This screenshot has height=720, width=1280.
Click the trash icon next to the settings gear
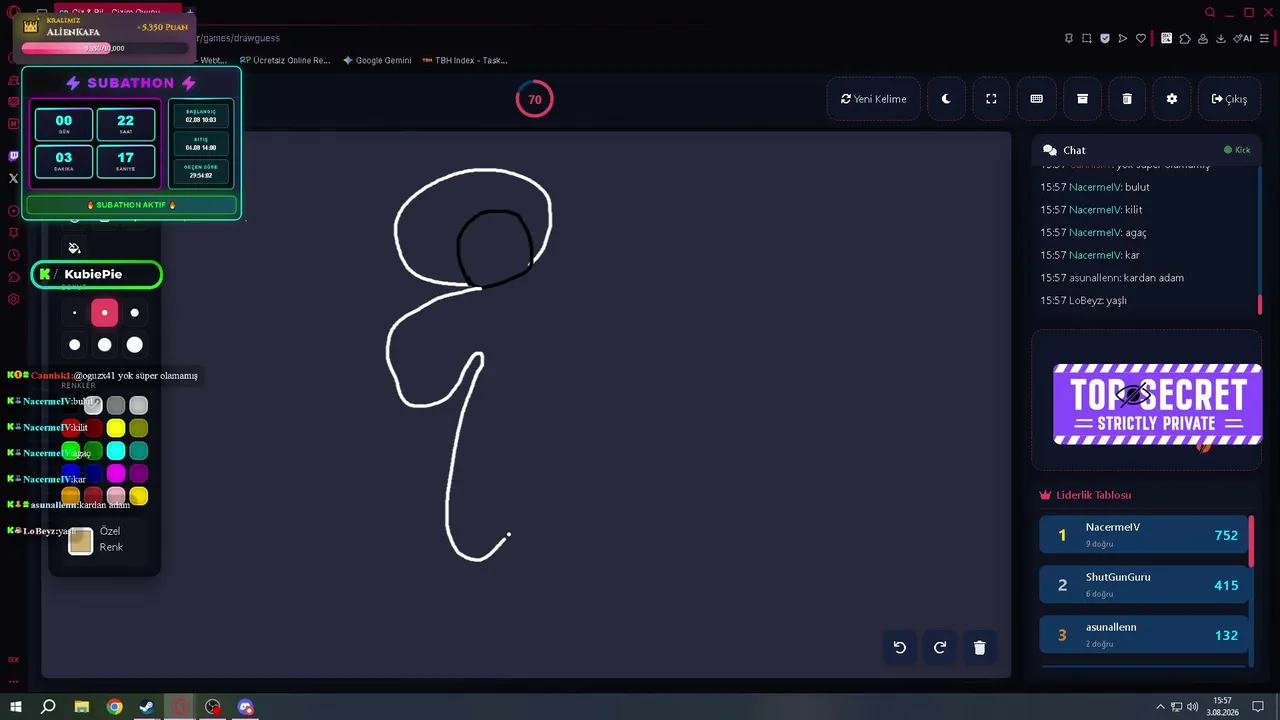click(x=1127, y=99)
